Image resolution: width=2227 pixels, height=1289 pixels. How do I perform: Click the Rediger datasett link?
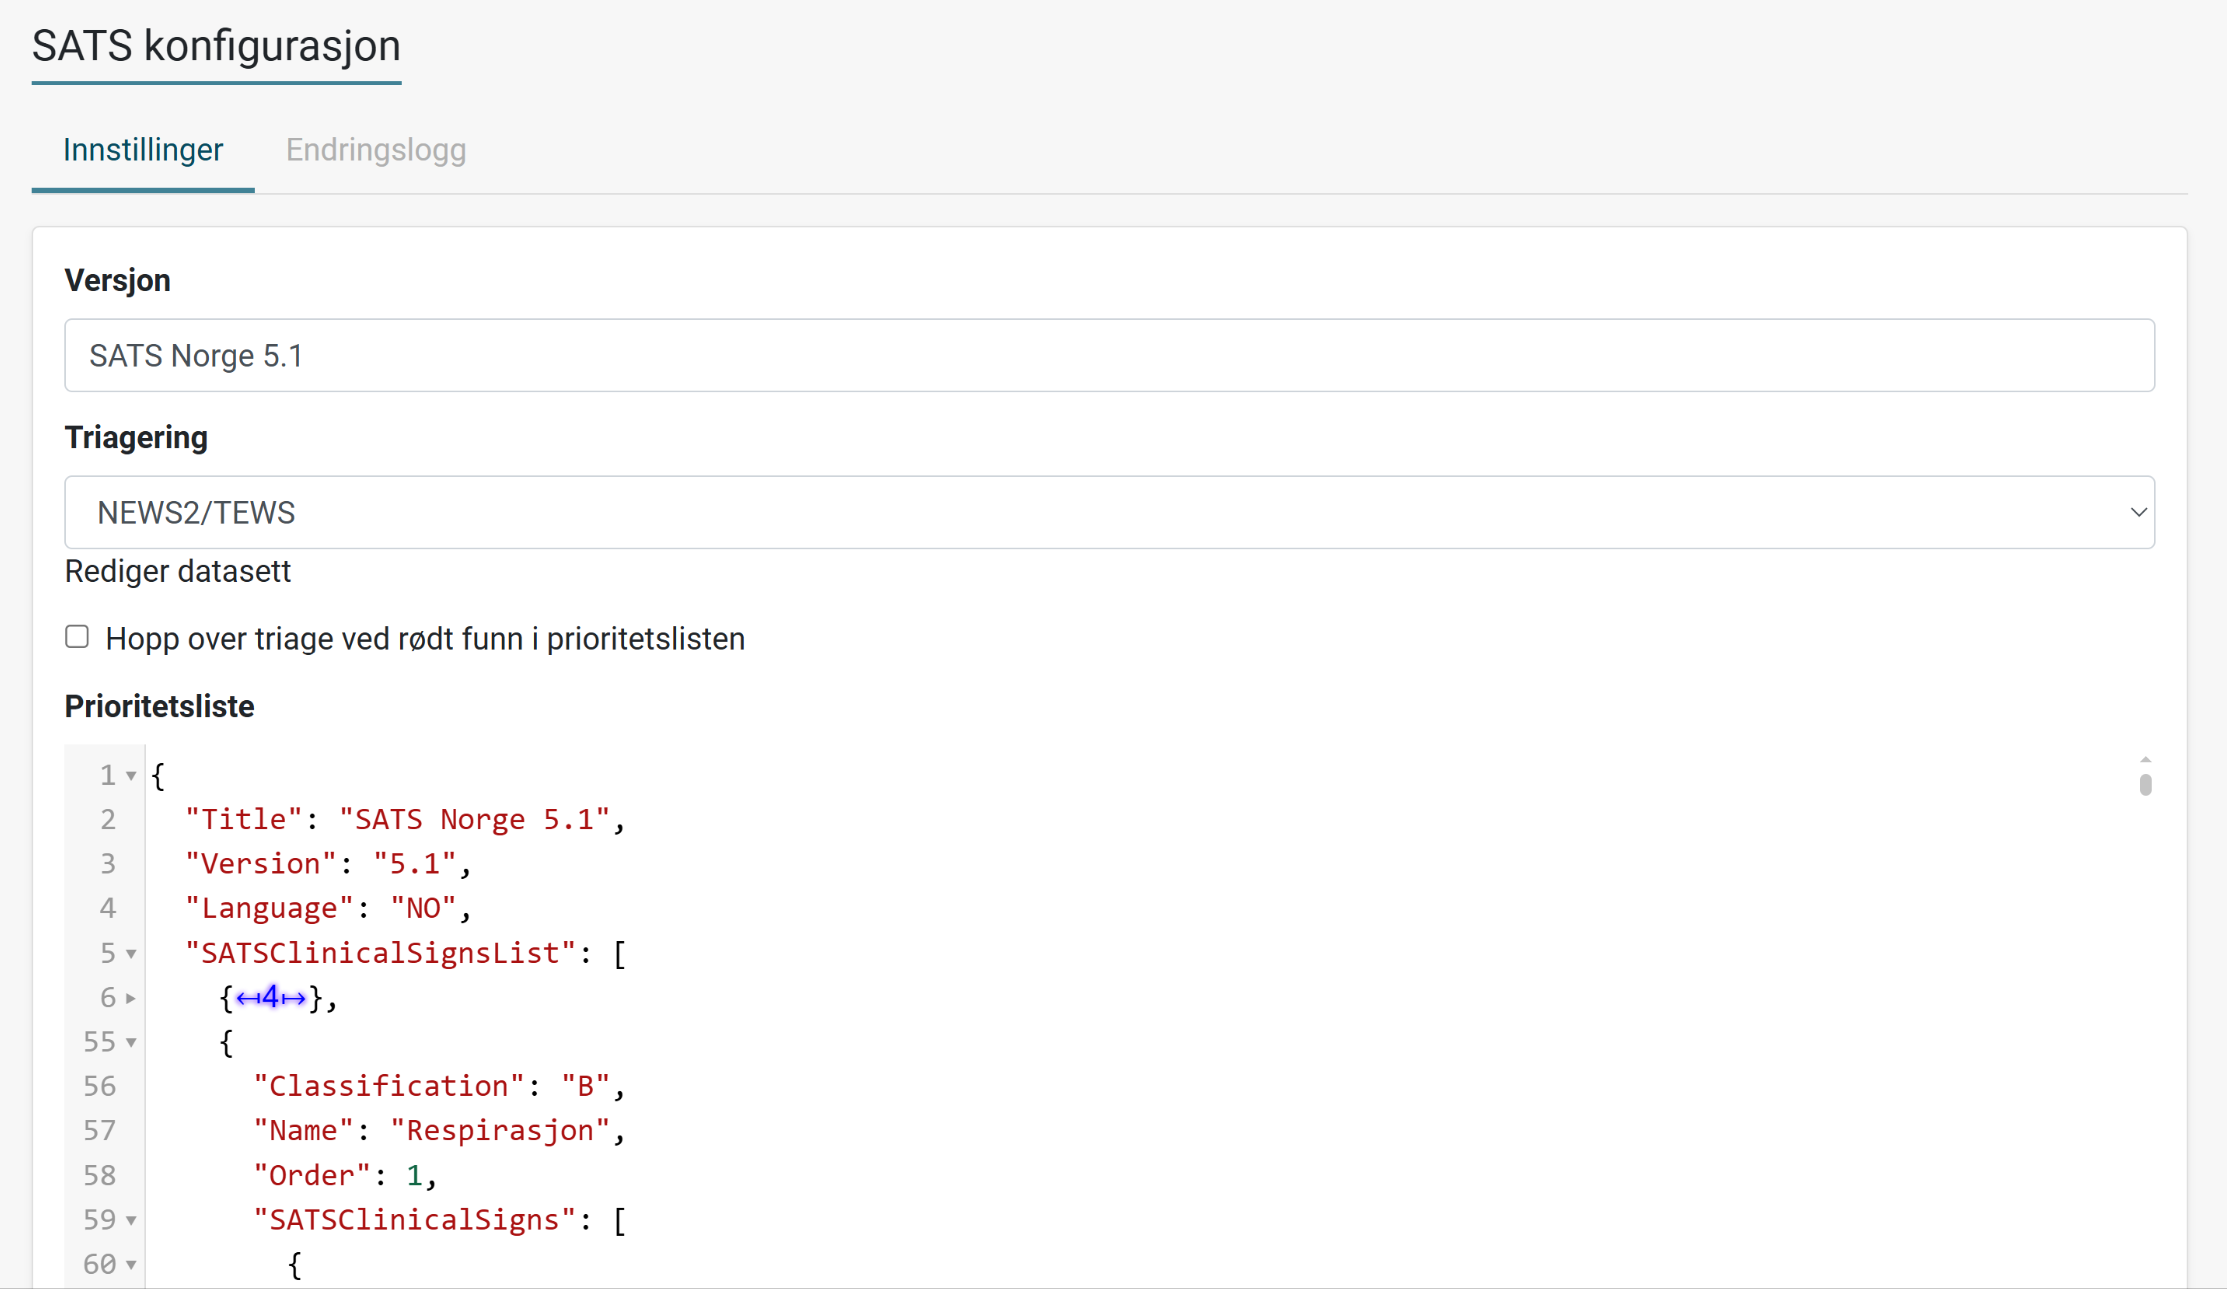pos(177,572)
